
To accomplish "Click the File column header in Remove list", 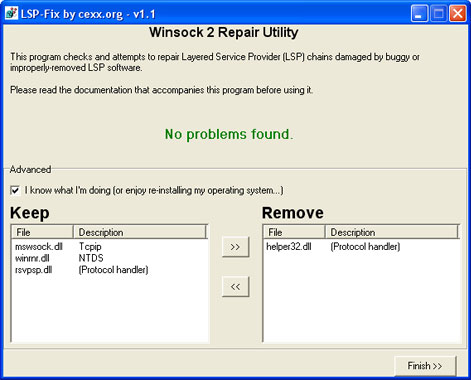I will (294, 232).
